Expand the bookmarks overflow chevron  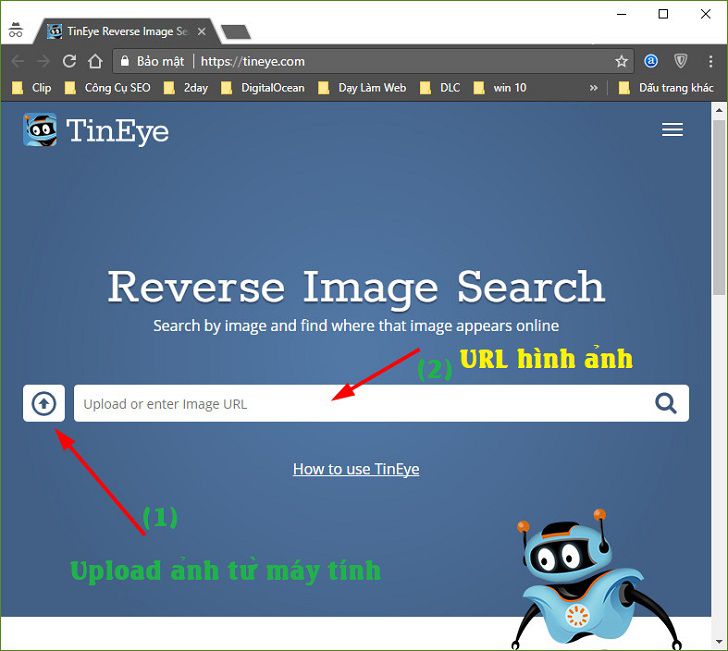click(x=593, y=88)
